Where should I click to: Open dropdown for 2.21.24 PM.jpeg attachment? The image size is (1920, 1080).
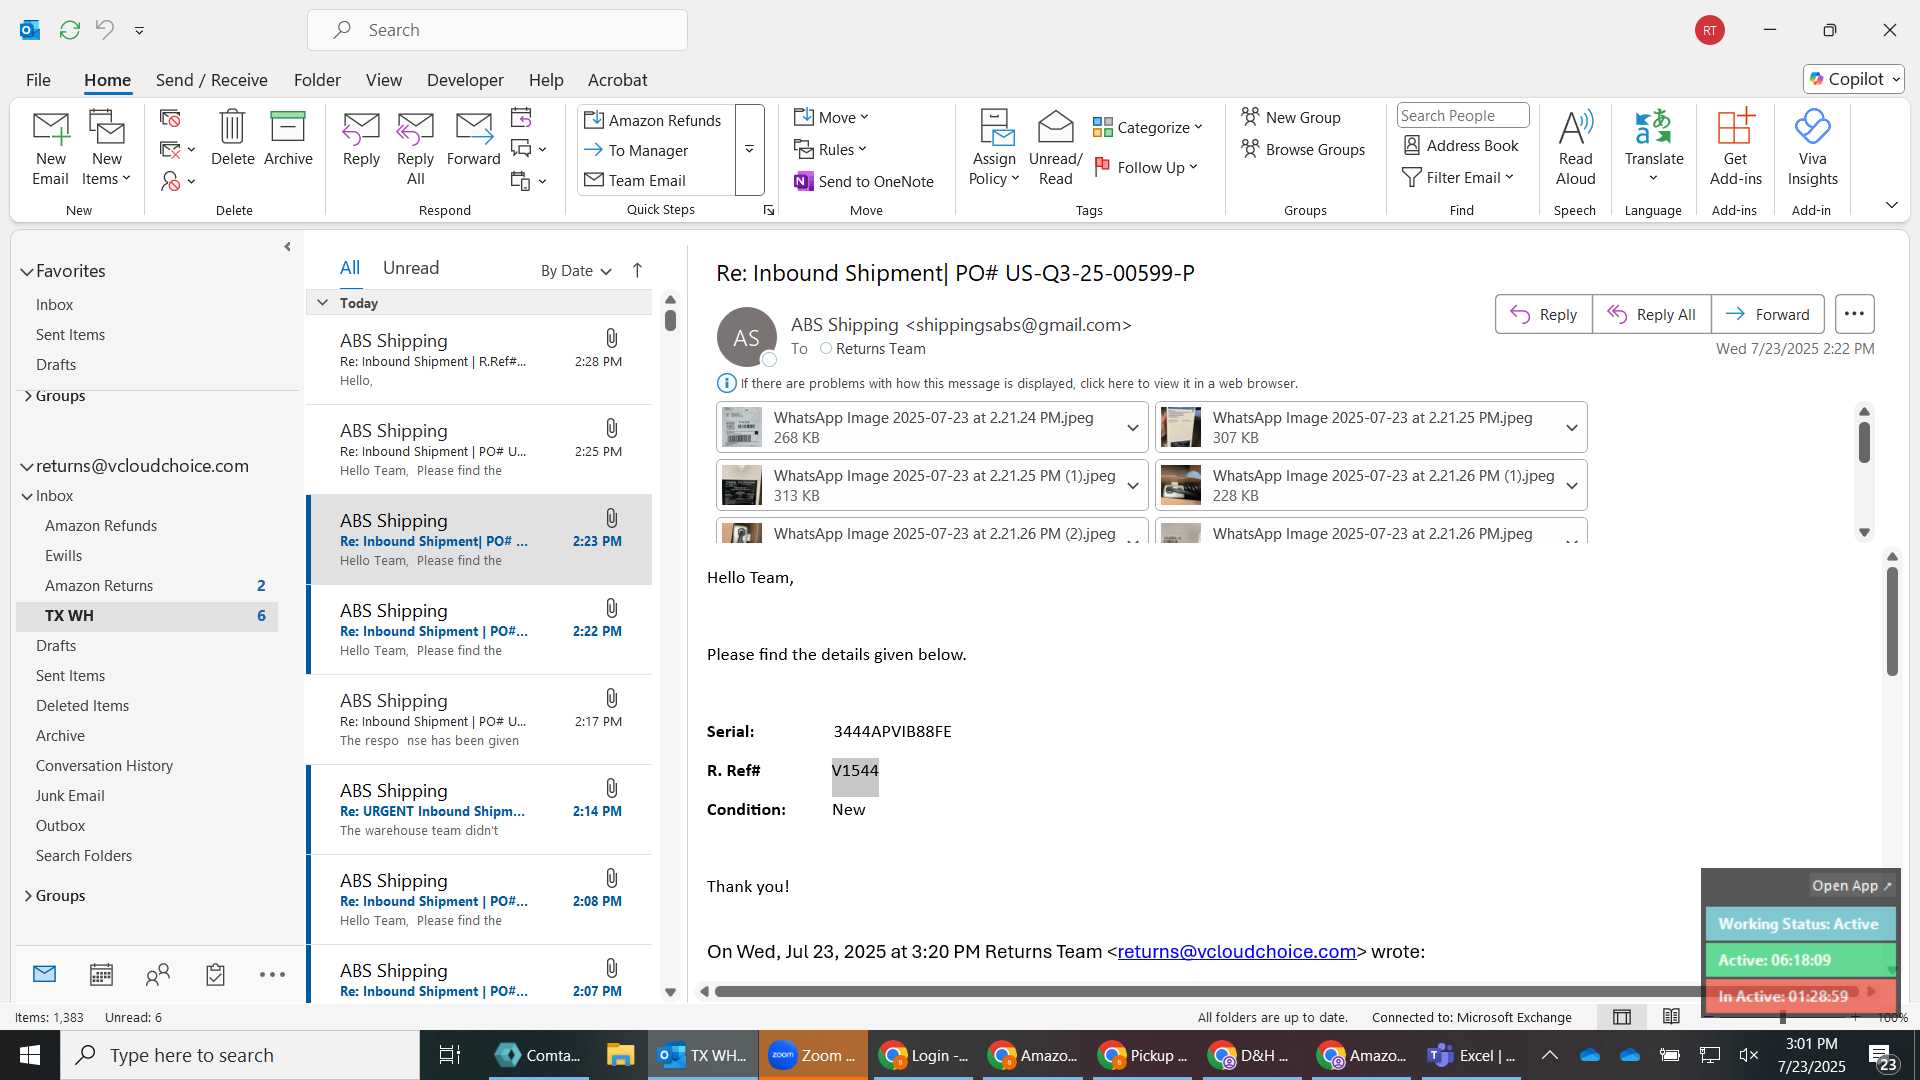pyautogui.click(x=1133, y=427)
